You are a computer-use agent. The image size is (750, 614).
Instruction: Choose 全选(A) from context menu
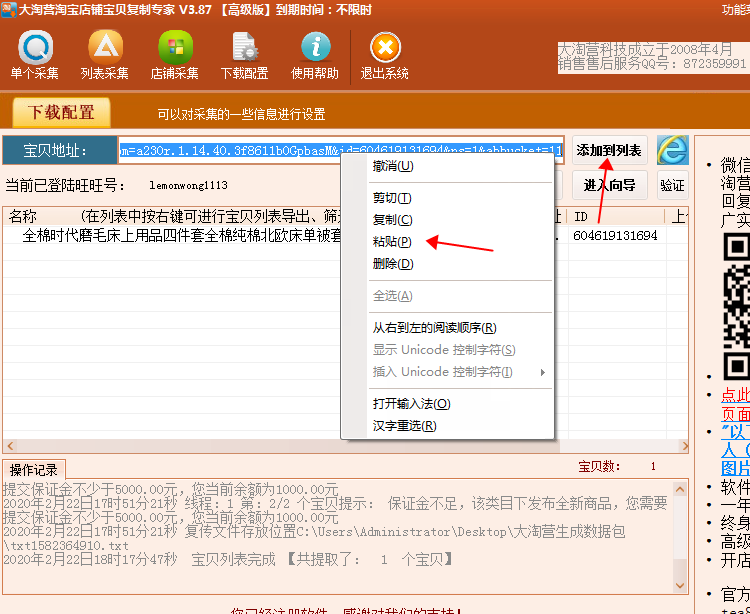(447, 296)
